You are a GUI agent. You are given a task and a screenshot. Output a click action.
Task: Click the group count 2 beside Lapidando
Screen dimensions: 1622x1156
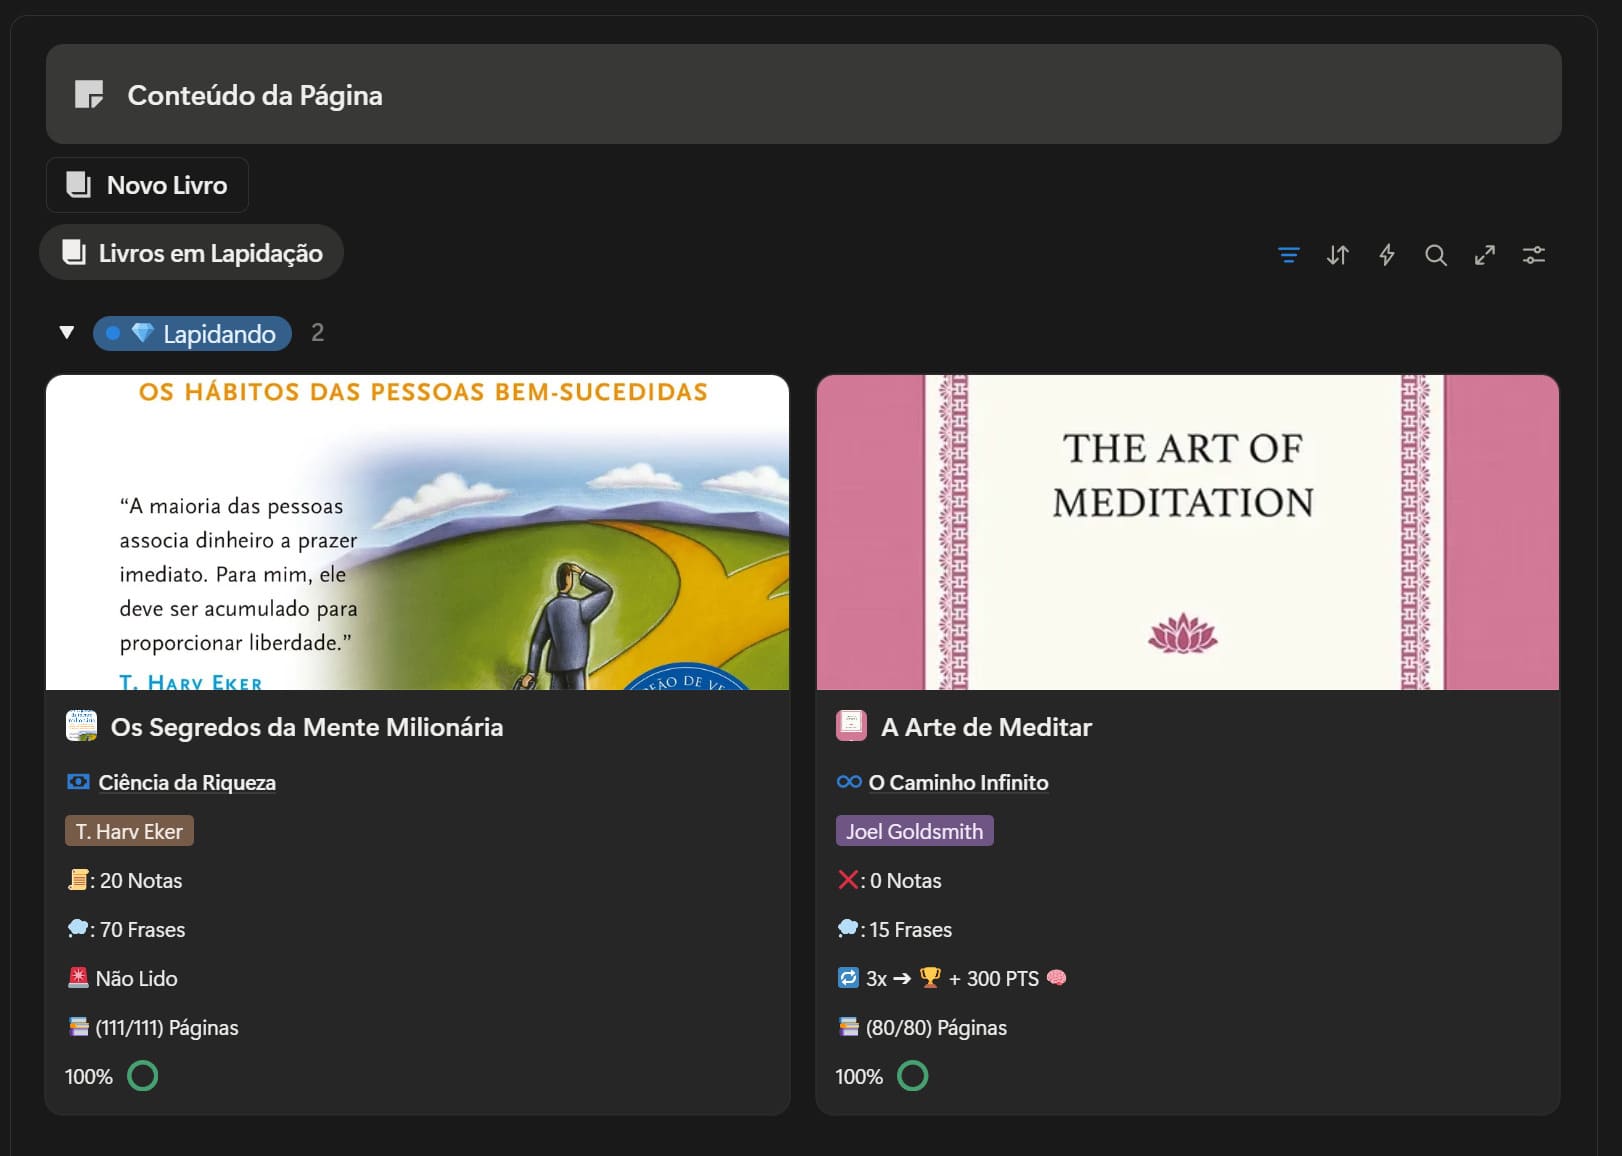pyautogui.click(x=317, y=333)
